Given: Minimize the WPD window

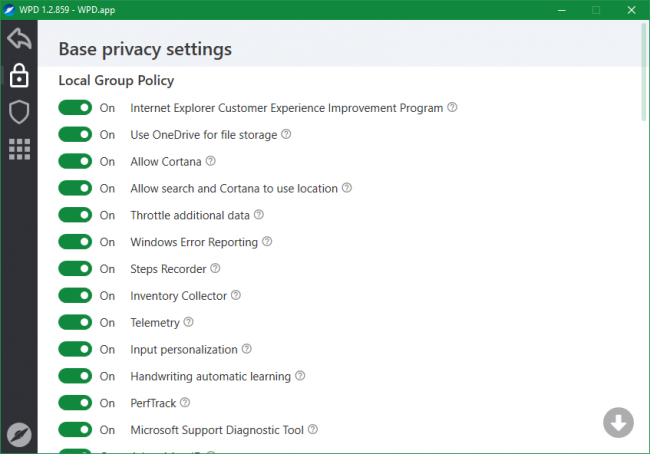Looking at the screenshot, I should 562,10.
